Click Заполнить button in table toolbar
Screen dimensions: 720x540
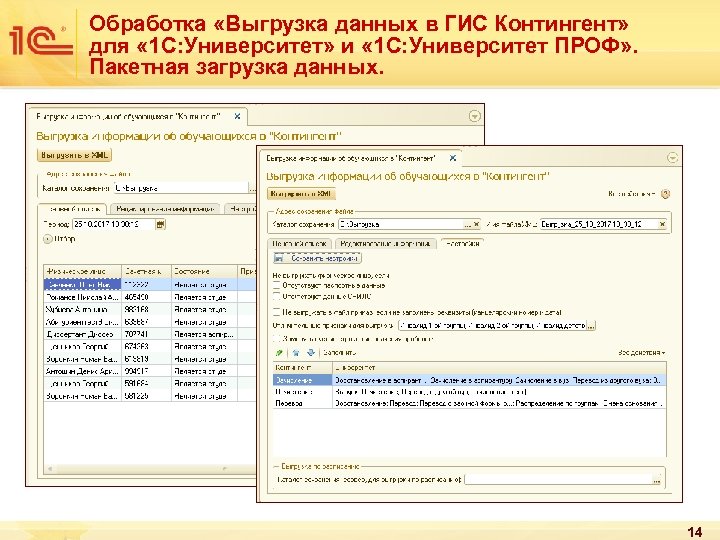click(x=339, y=353)
